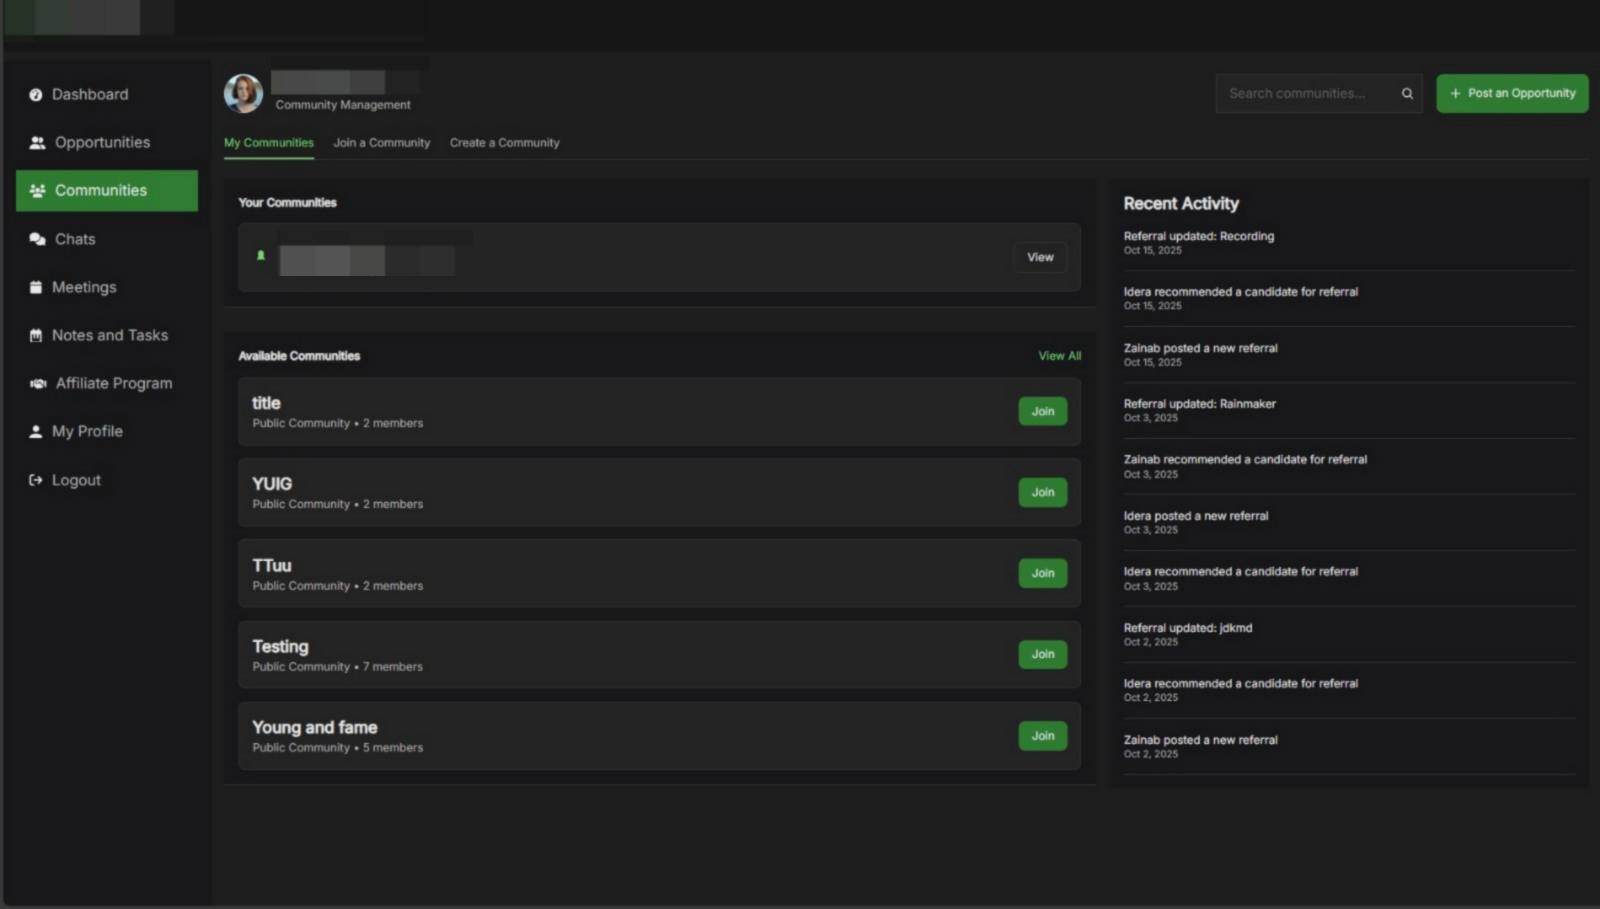This screenshot has width=1600, height=909.
Task: Select the Opportunities sidebar icon
Action: [x=37, y=142]
